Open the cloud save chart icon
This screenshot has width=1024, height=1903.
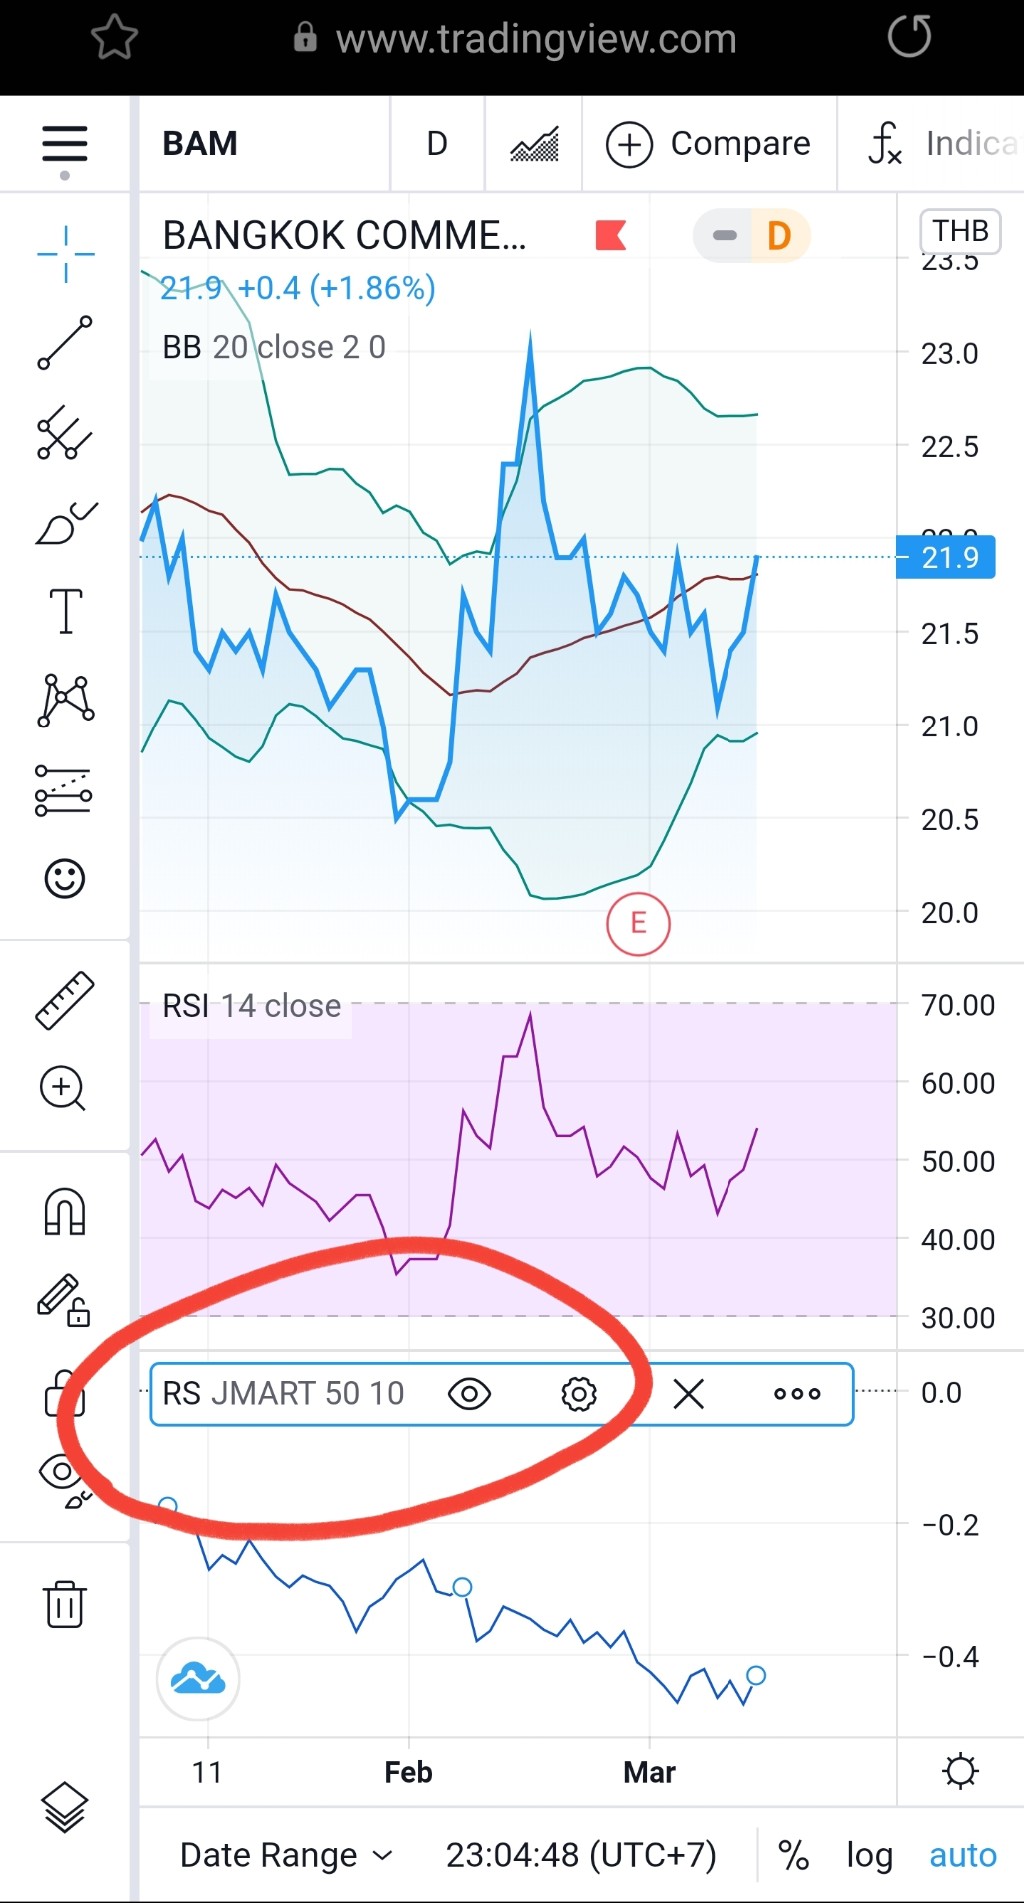pos(198,1678)
